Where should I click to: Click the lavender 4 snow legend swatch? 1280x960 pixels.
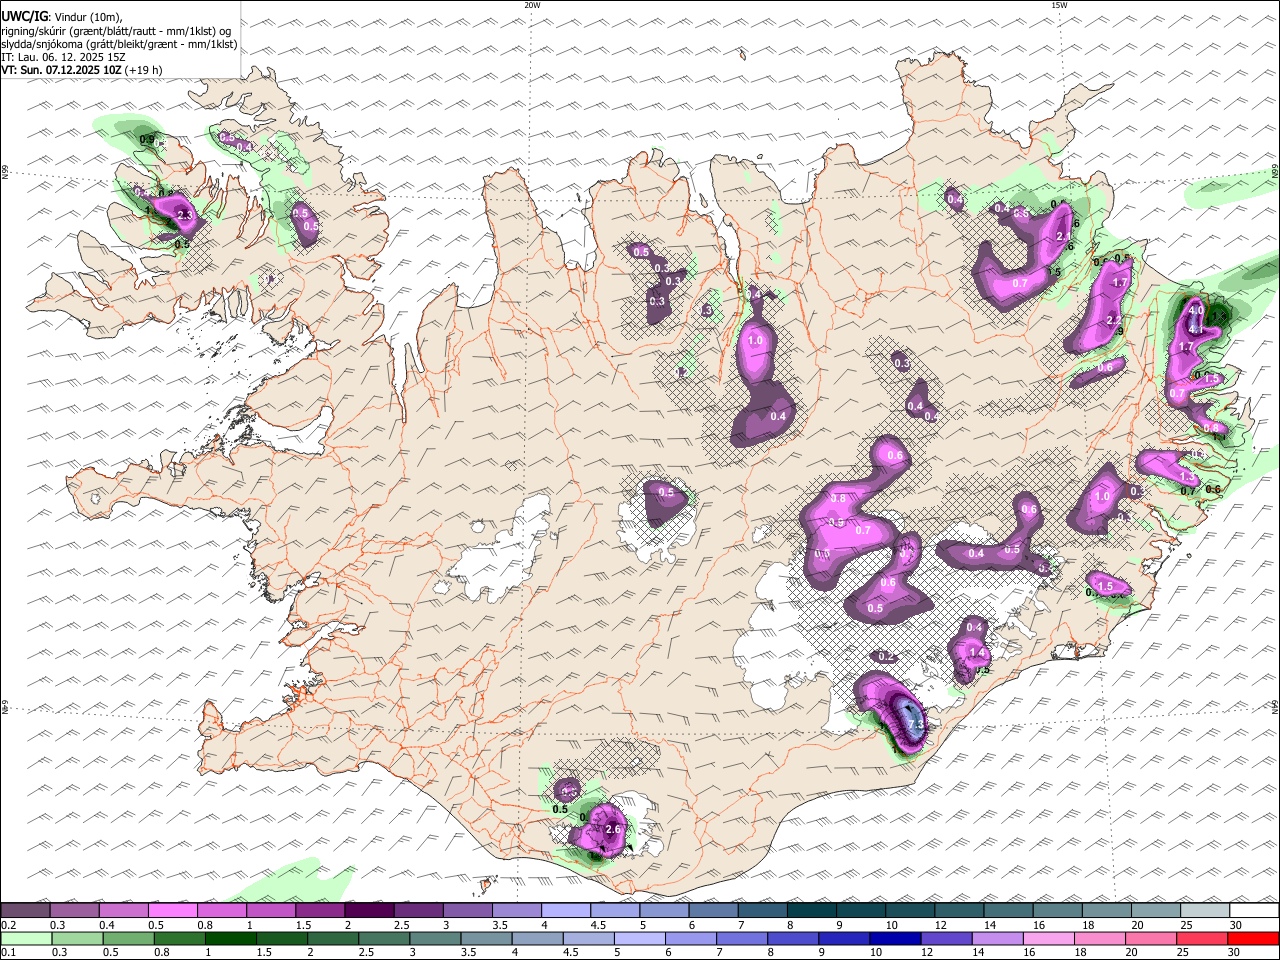click(565, 911)
